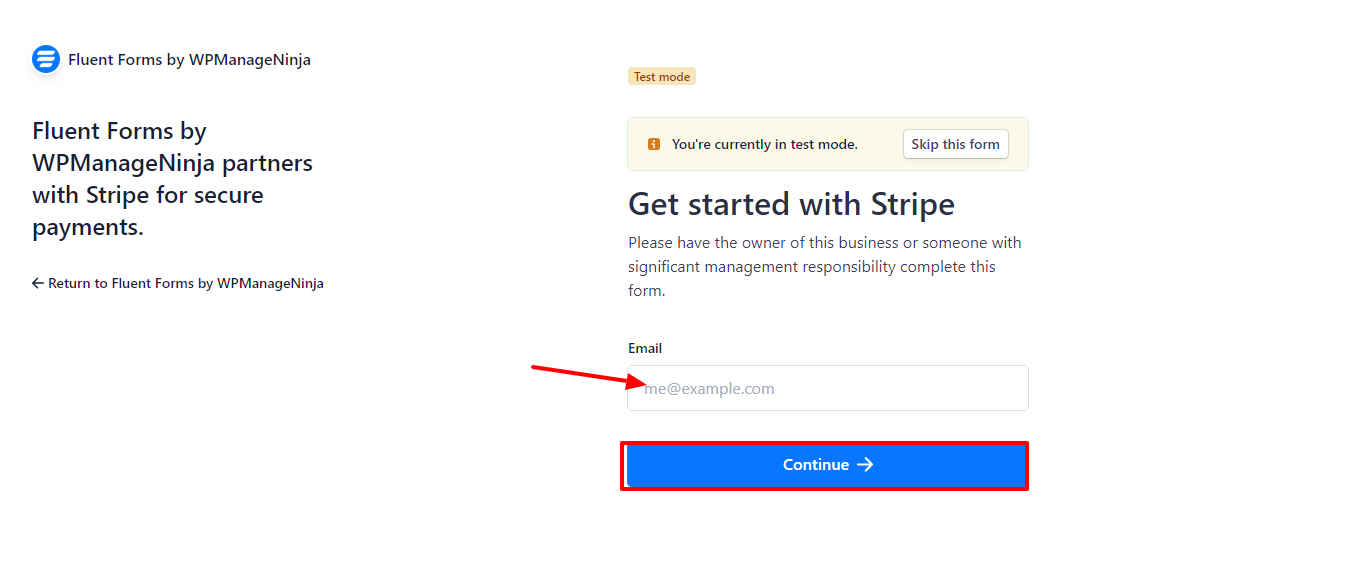Click the orange info icon in test banner
1352x583 pixels.
coord(654,144)
